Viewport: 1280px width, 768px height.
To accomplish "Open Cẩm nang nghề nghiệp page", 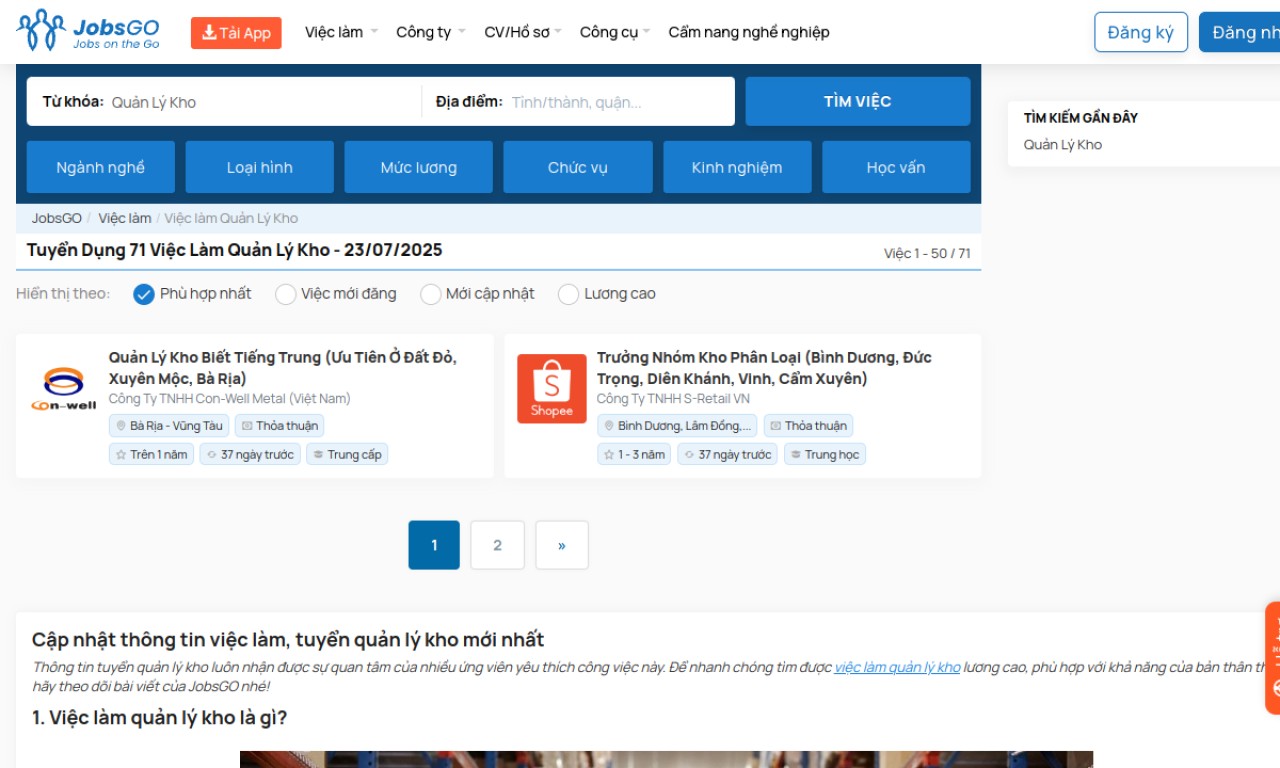I will 749,32.
